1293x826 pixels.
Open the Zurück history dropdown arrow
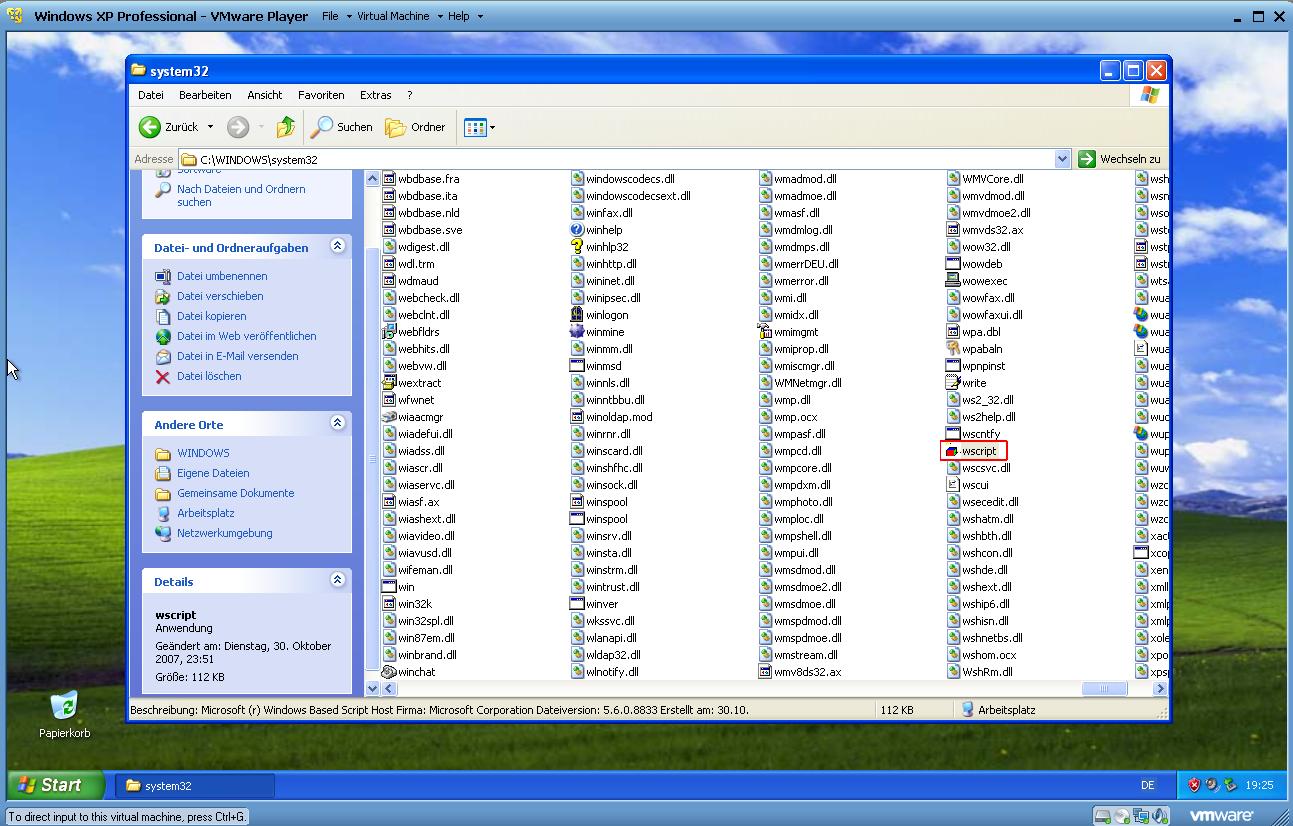(210, 127)
